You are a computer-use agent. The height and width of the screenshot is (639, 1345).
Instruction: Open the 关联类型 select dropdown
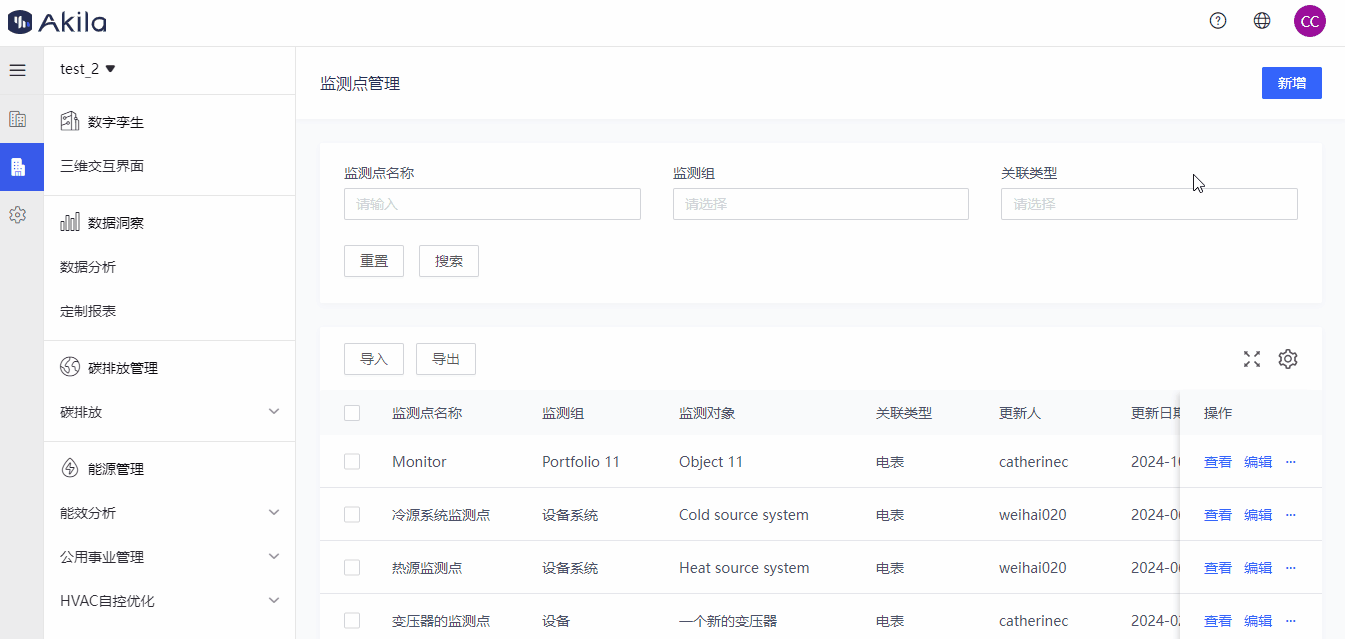click(1148, 204)
